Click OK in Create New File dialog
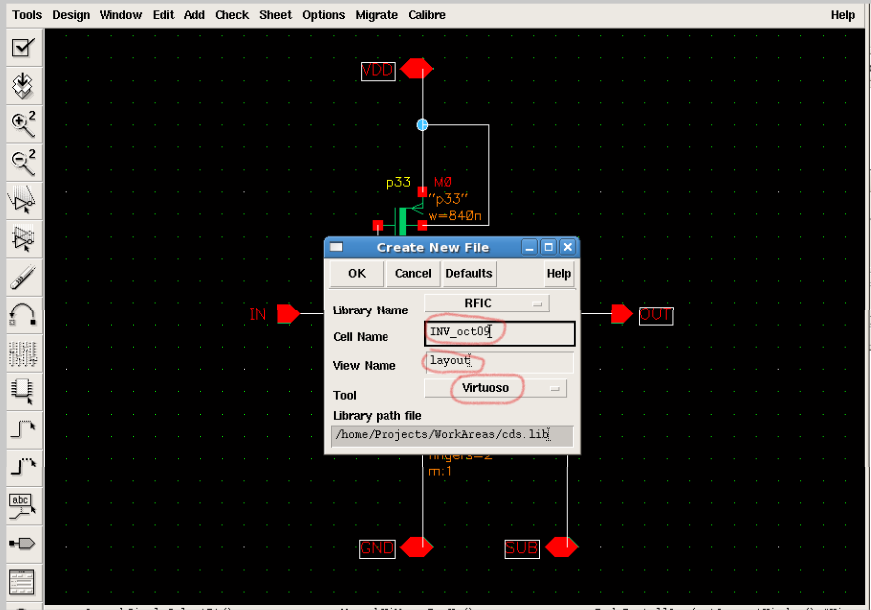 tap(357, 273)
